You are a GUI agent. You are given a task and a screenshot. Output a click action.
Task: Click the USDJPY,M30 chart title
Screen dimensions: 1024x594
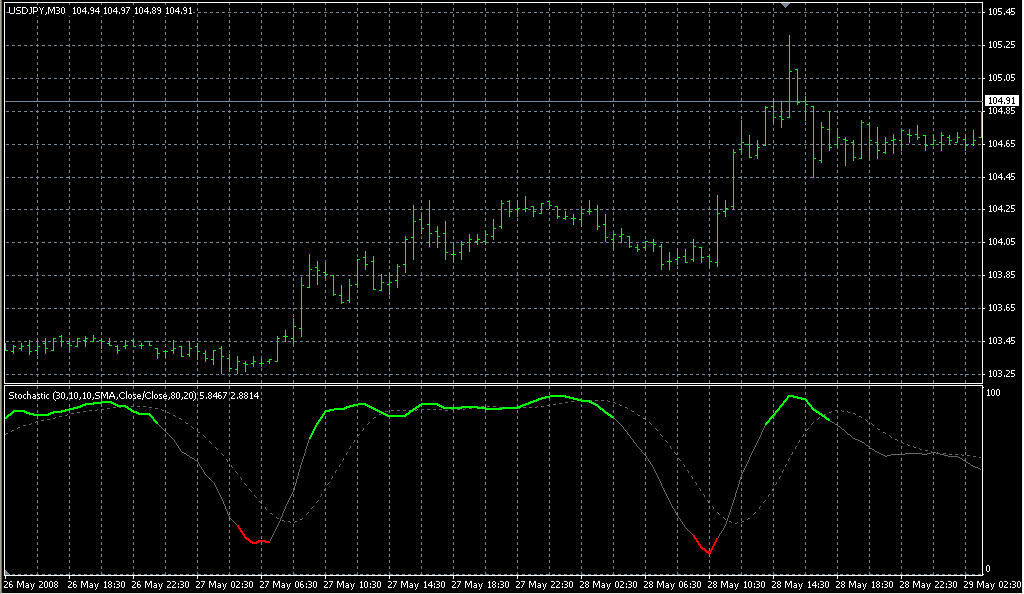(37, 11)
